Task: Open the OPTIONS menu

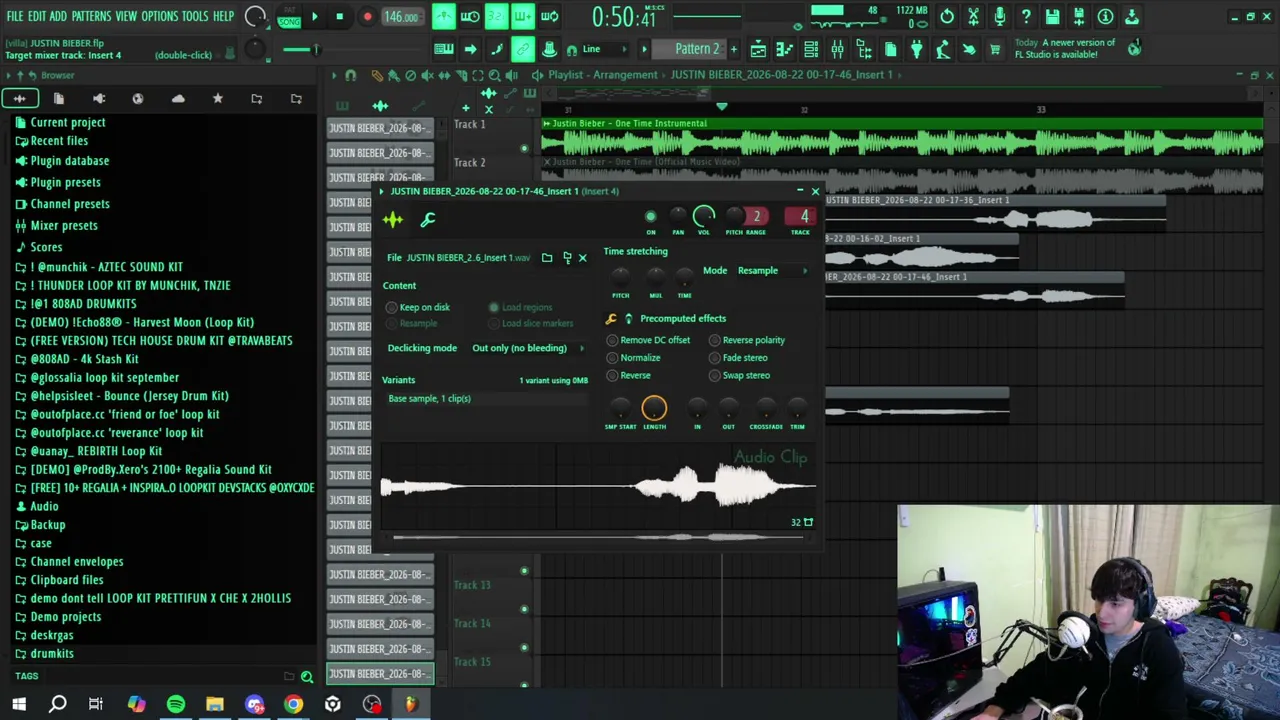Action: pyautogui.click(x=159, y=16)
